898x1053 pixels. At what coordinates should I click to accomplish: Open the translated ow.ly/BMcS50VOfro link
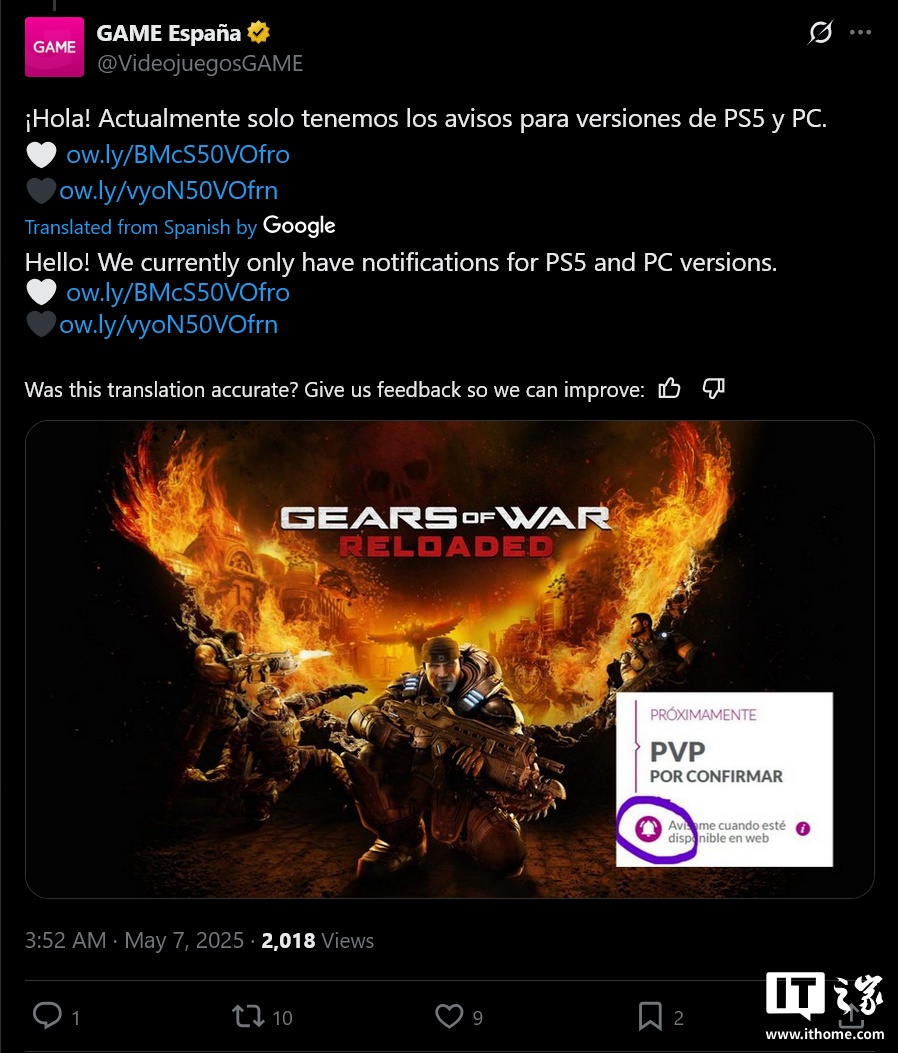point(178,293)
